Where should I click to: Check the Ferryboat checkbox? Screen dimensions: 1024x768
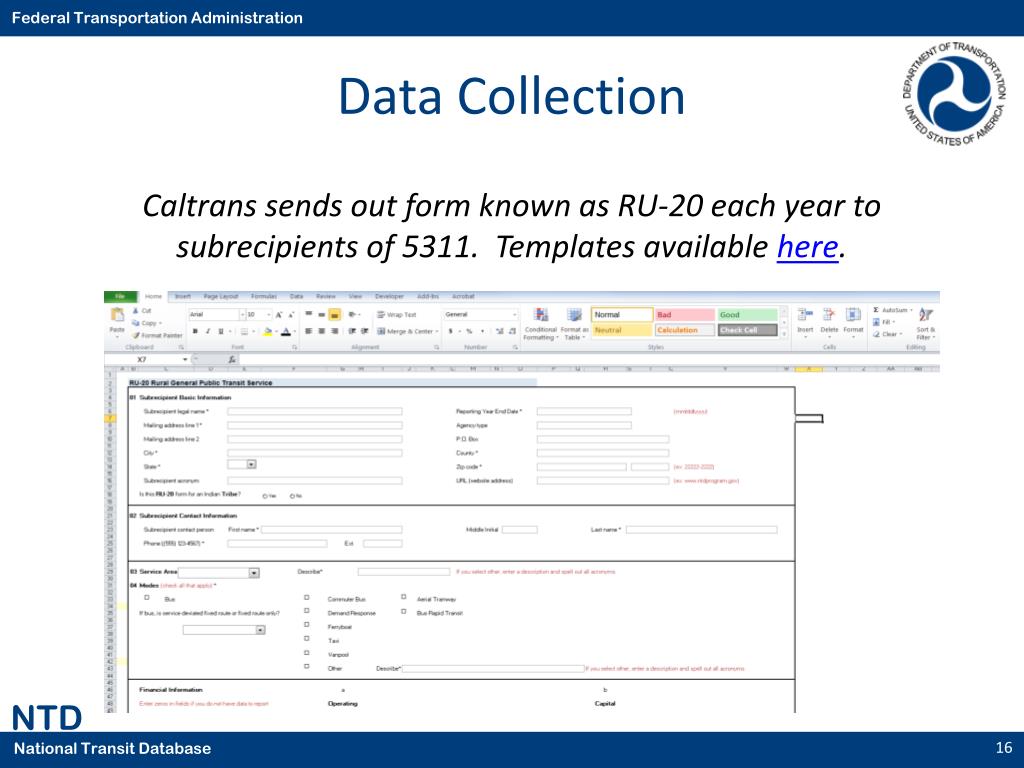306,625
